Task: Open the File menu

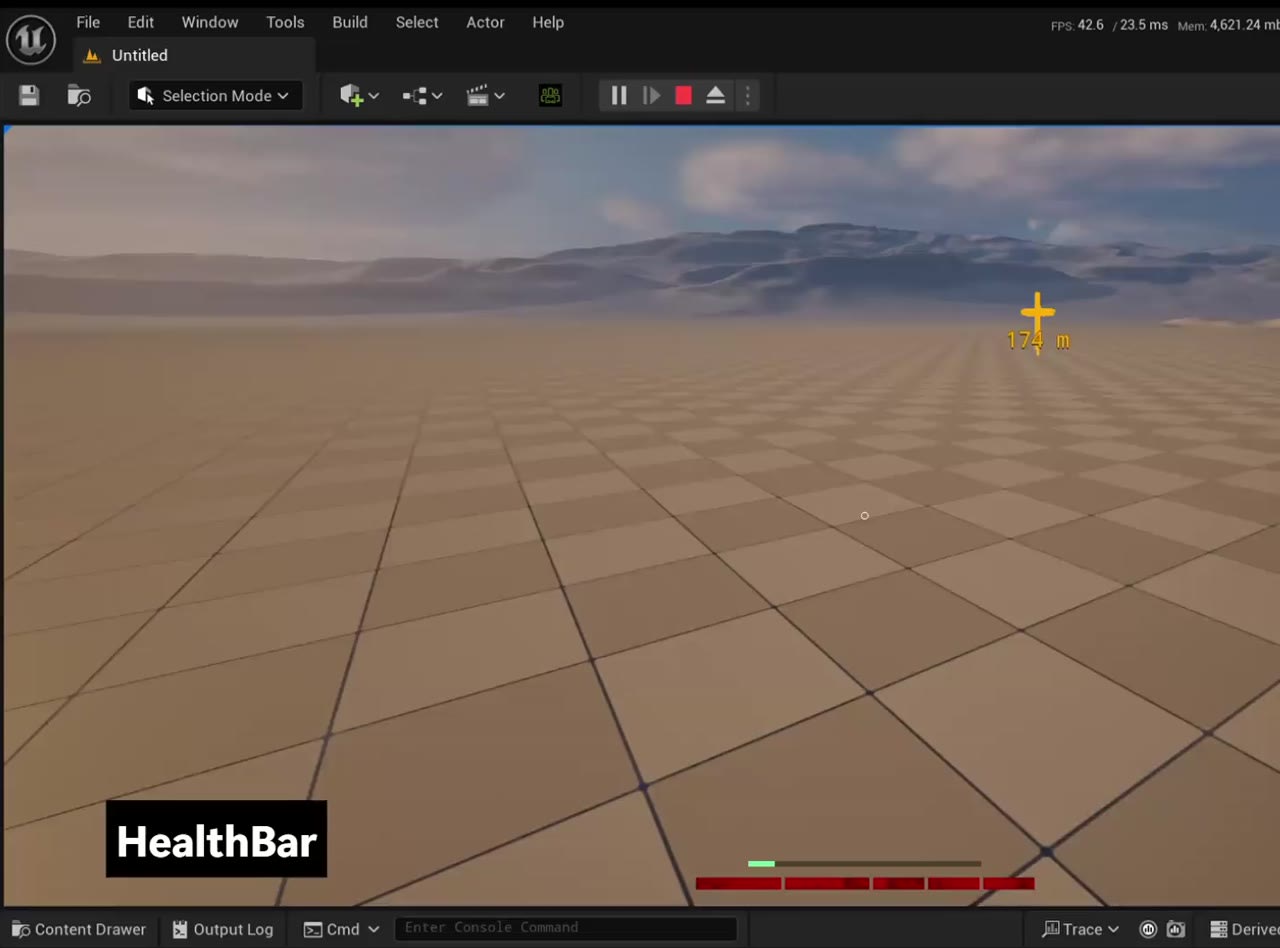Action: tap(88, 22)
